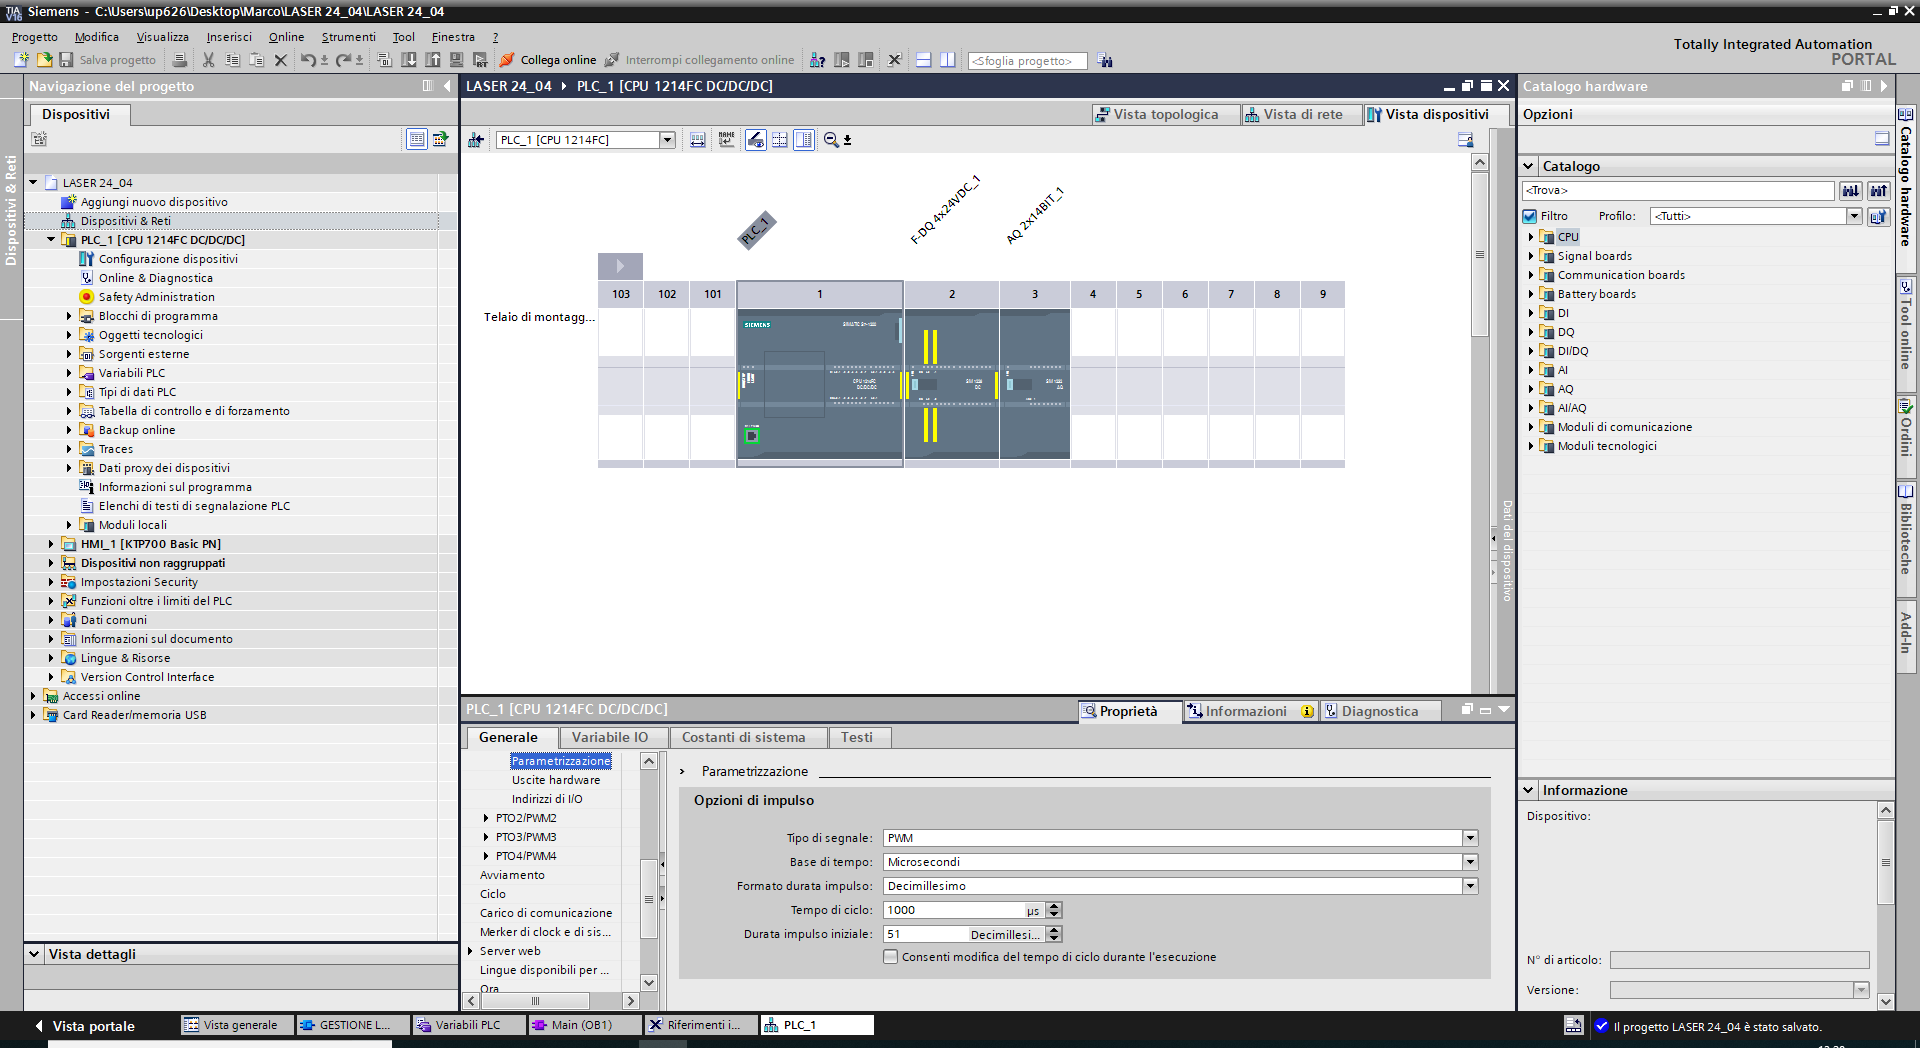This screenshot has width=1920, height=1048.
Task: Switch to Vista di rete tab
Action: [1301, 114]
